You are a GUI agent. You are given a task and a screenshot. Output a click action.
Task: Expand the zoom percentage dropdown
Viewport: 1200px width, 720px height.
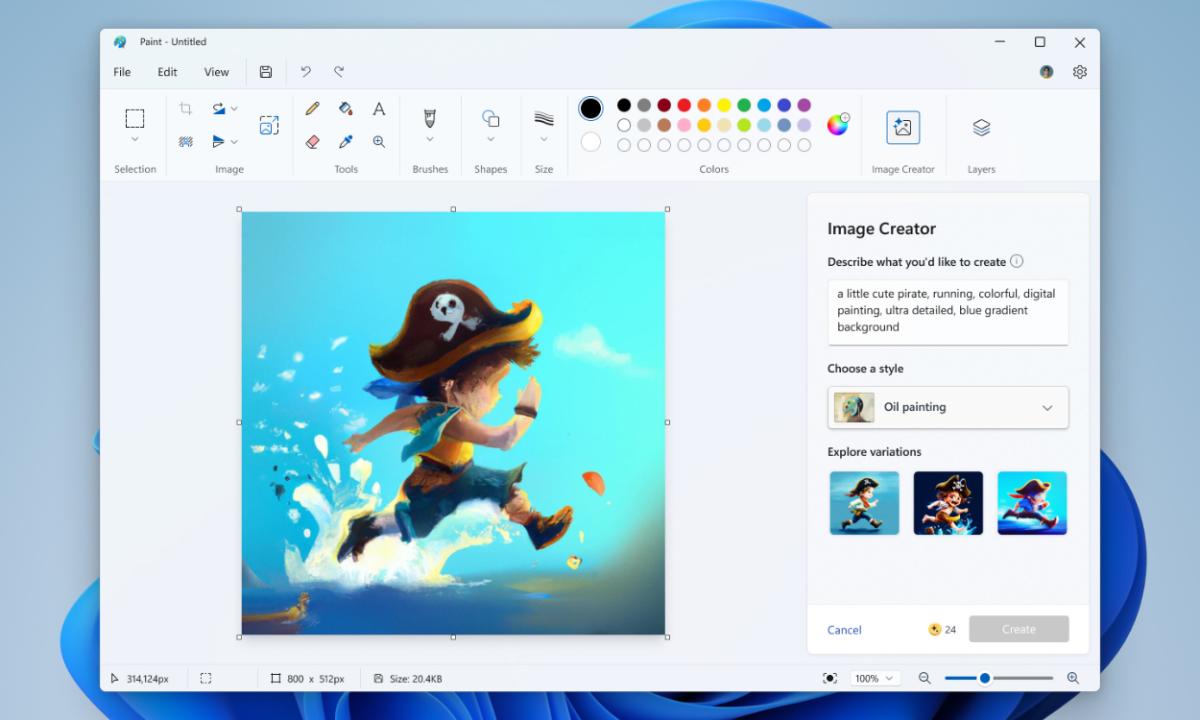[x=889, y=678]
